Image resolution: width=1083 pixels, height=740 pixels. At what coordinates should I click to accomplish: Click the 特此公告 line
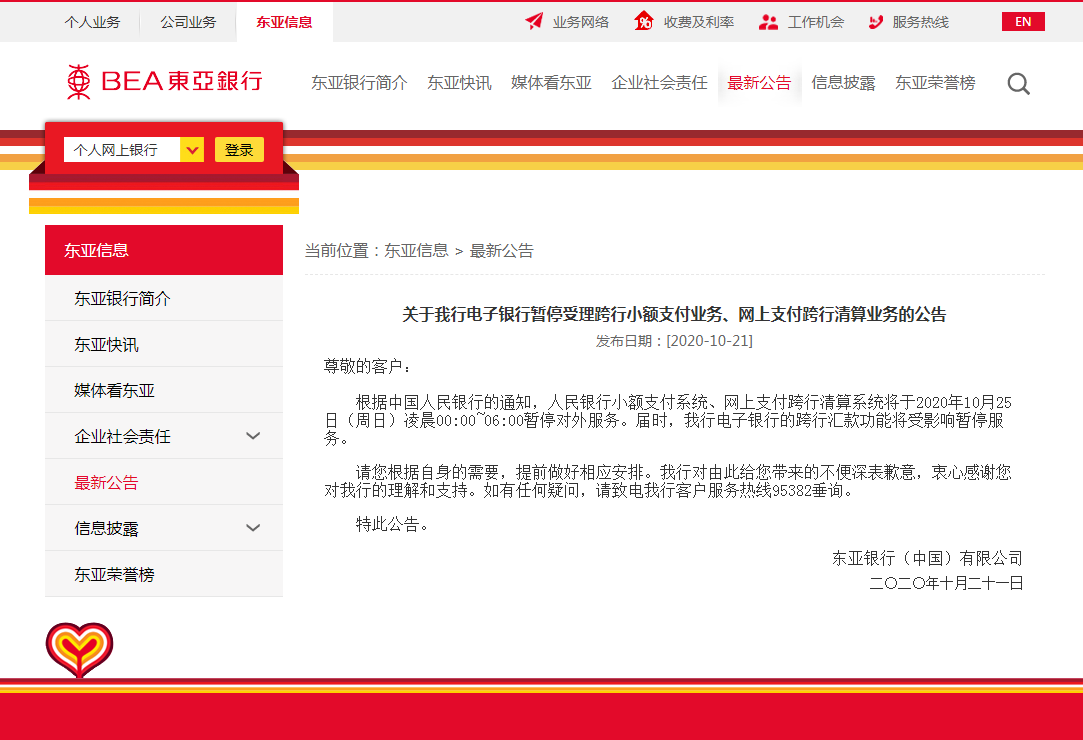(x=392, y=524)
